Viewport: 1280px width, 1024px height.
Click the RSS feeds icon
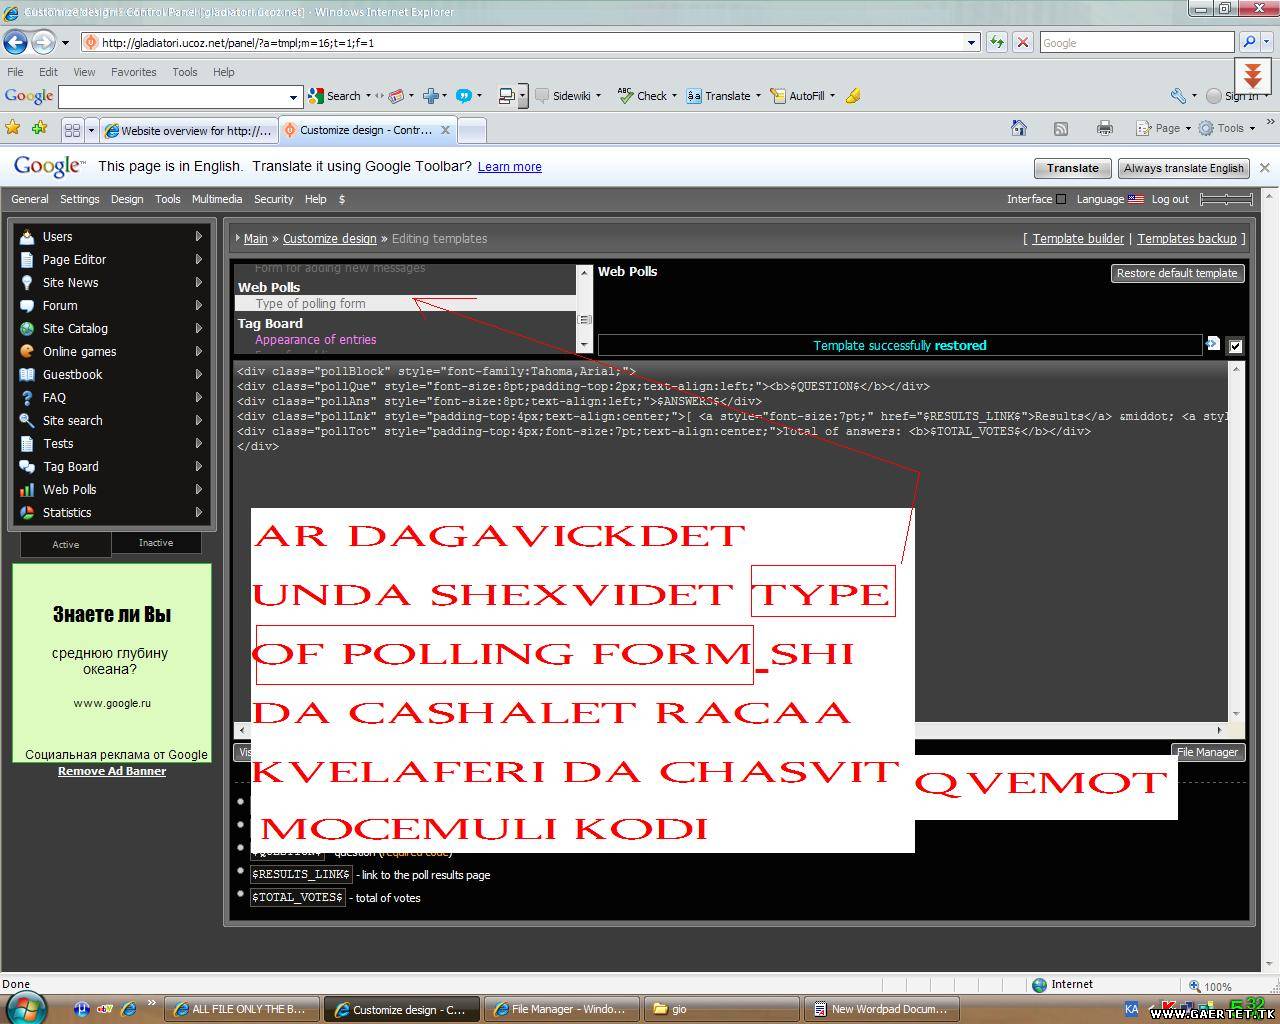point(1061,128)
